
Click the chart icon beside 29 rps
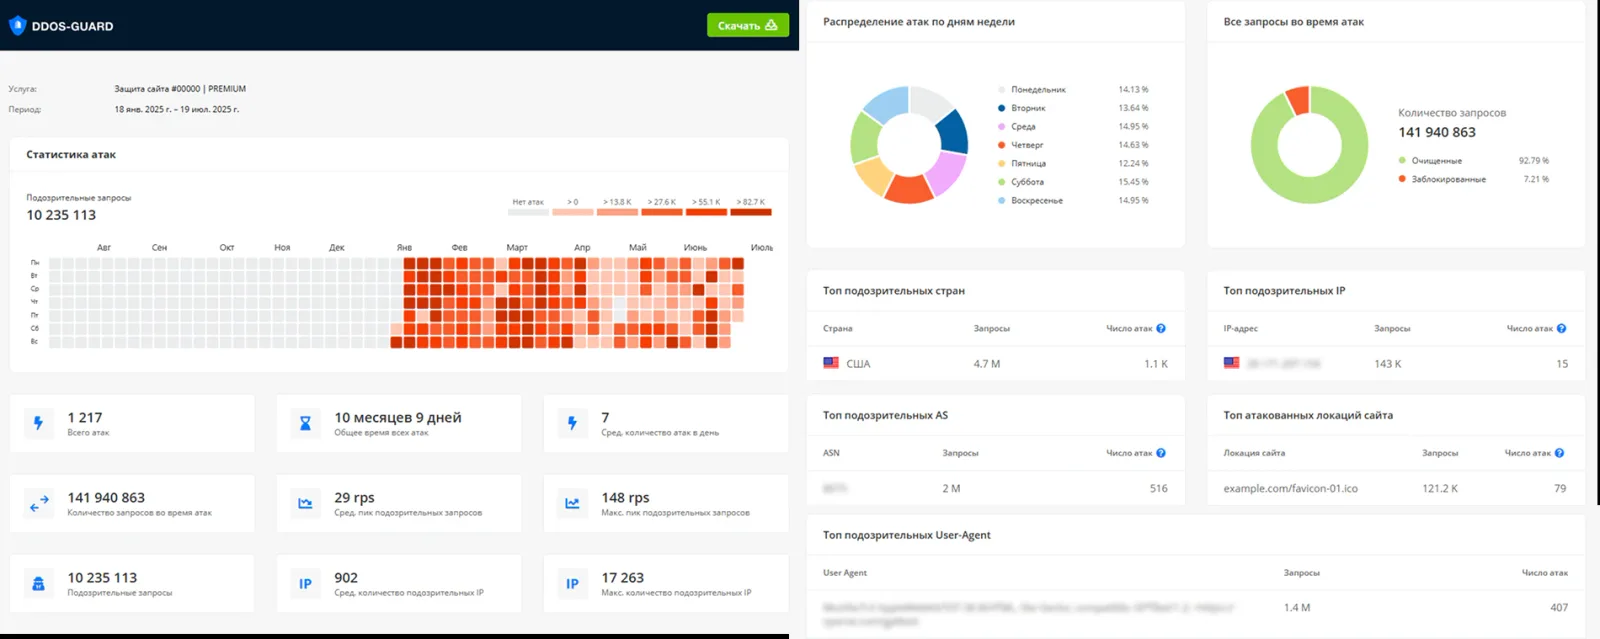point(305,503)
